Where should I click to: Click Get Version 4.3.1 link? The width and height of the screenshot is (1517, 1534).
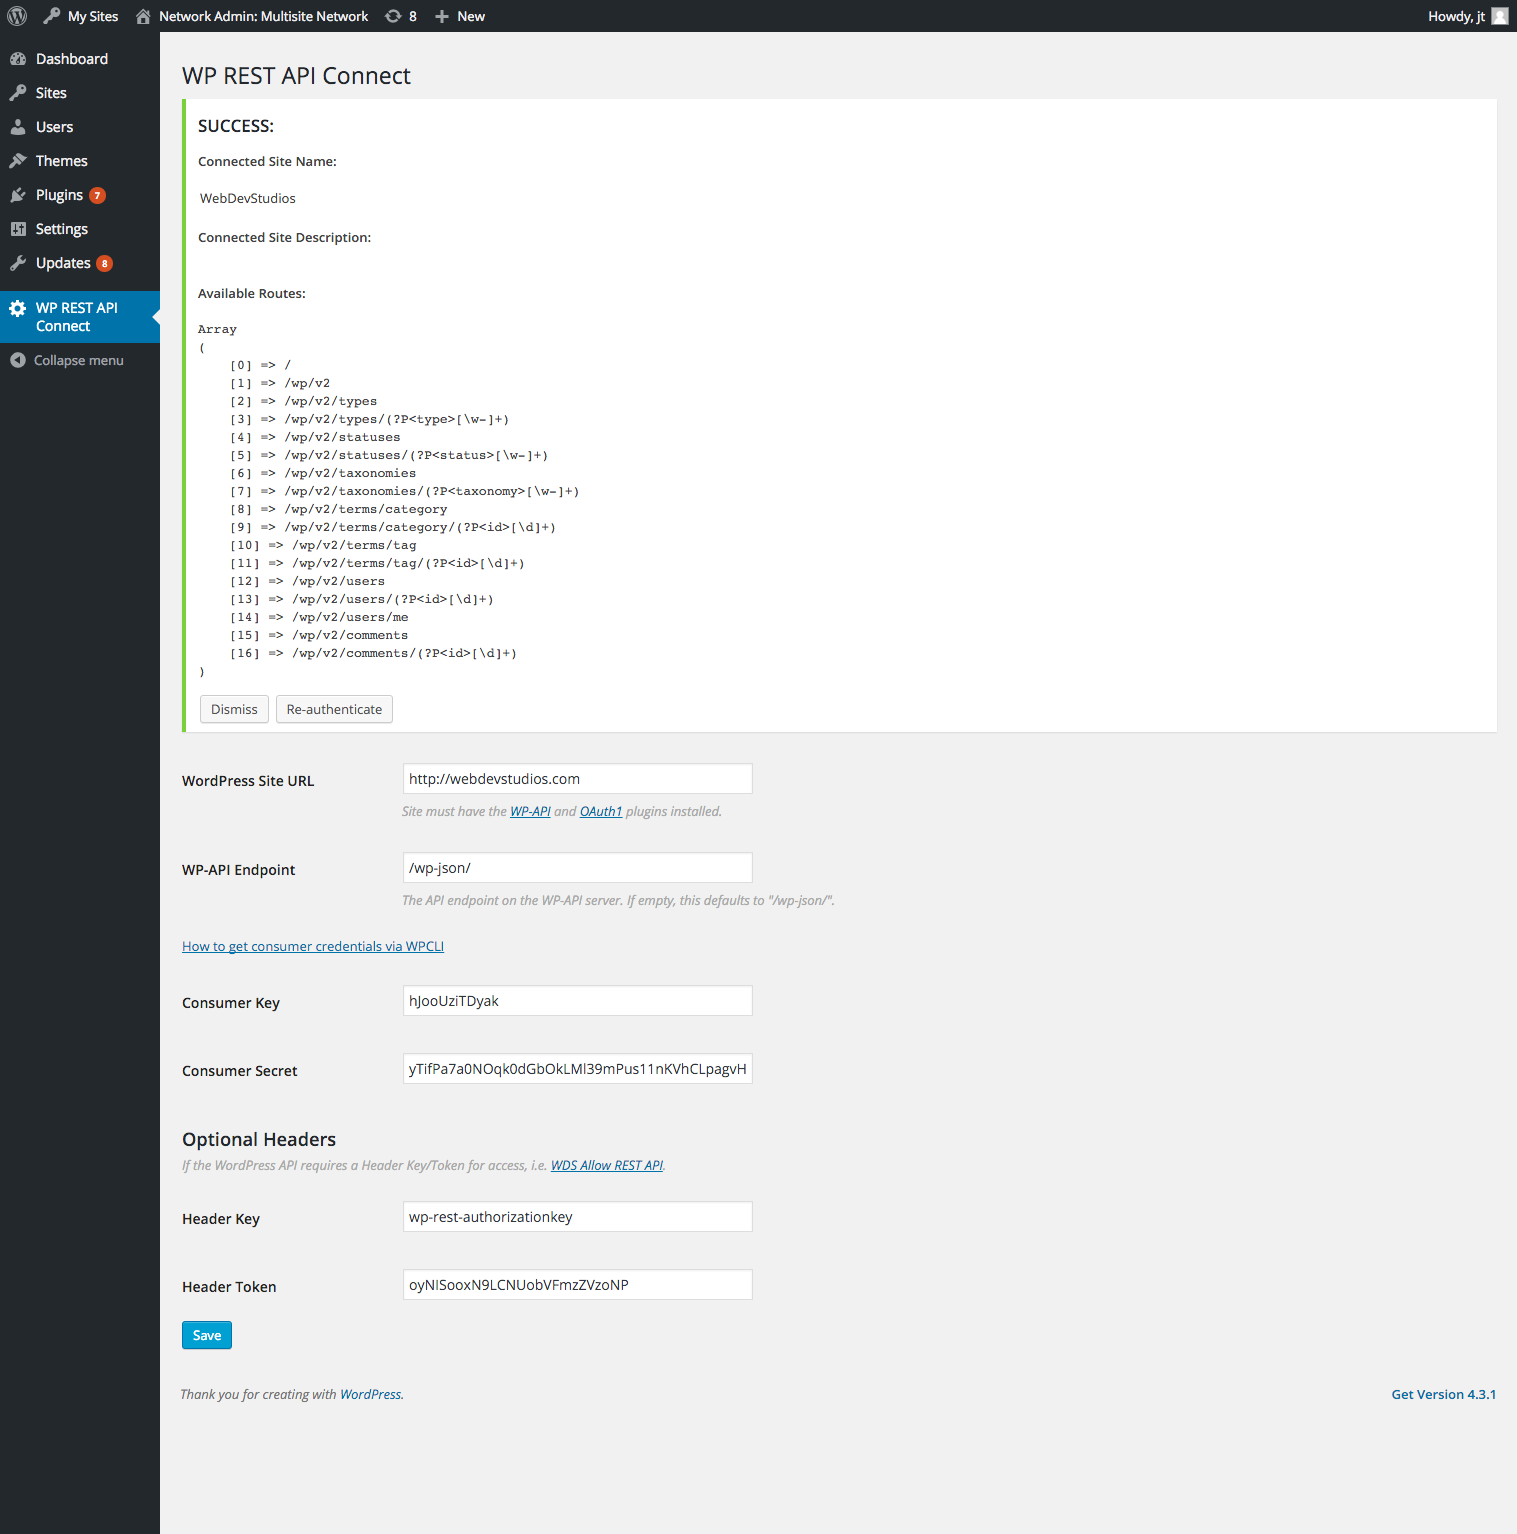pos(1443,1394)
